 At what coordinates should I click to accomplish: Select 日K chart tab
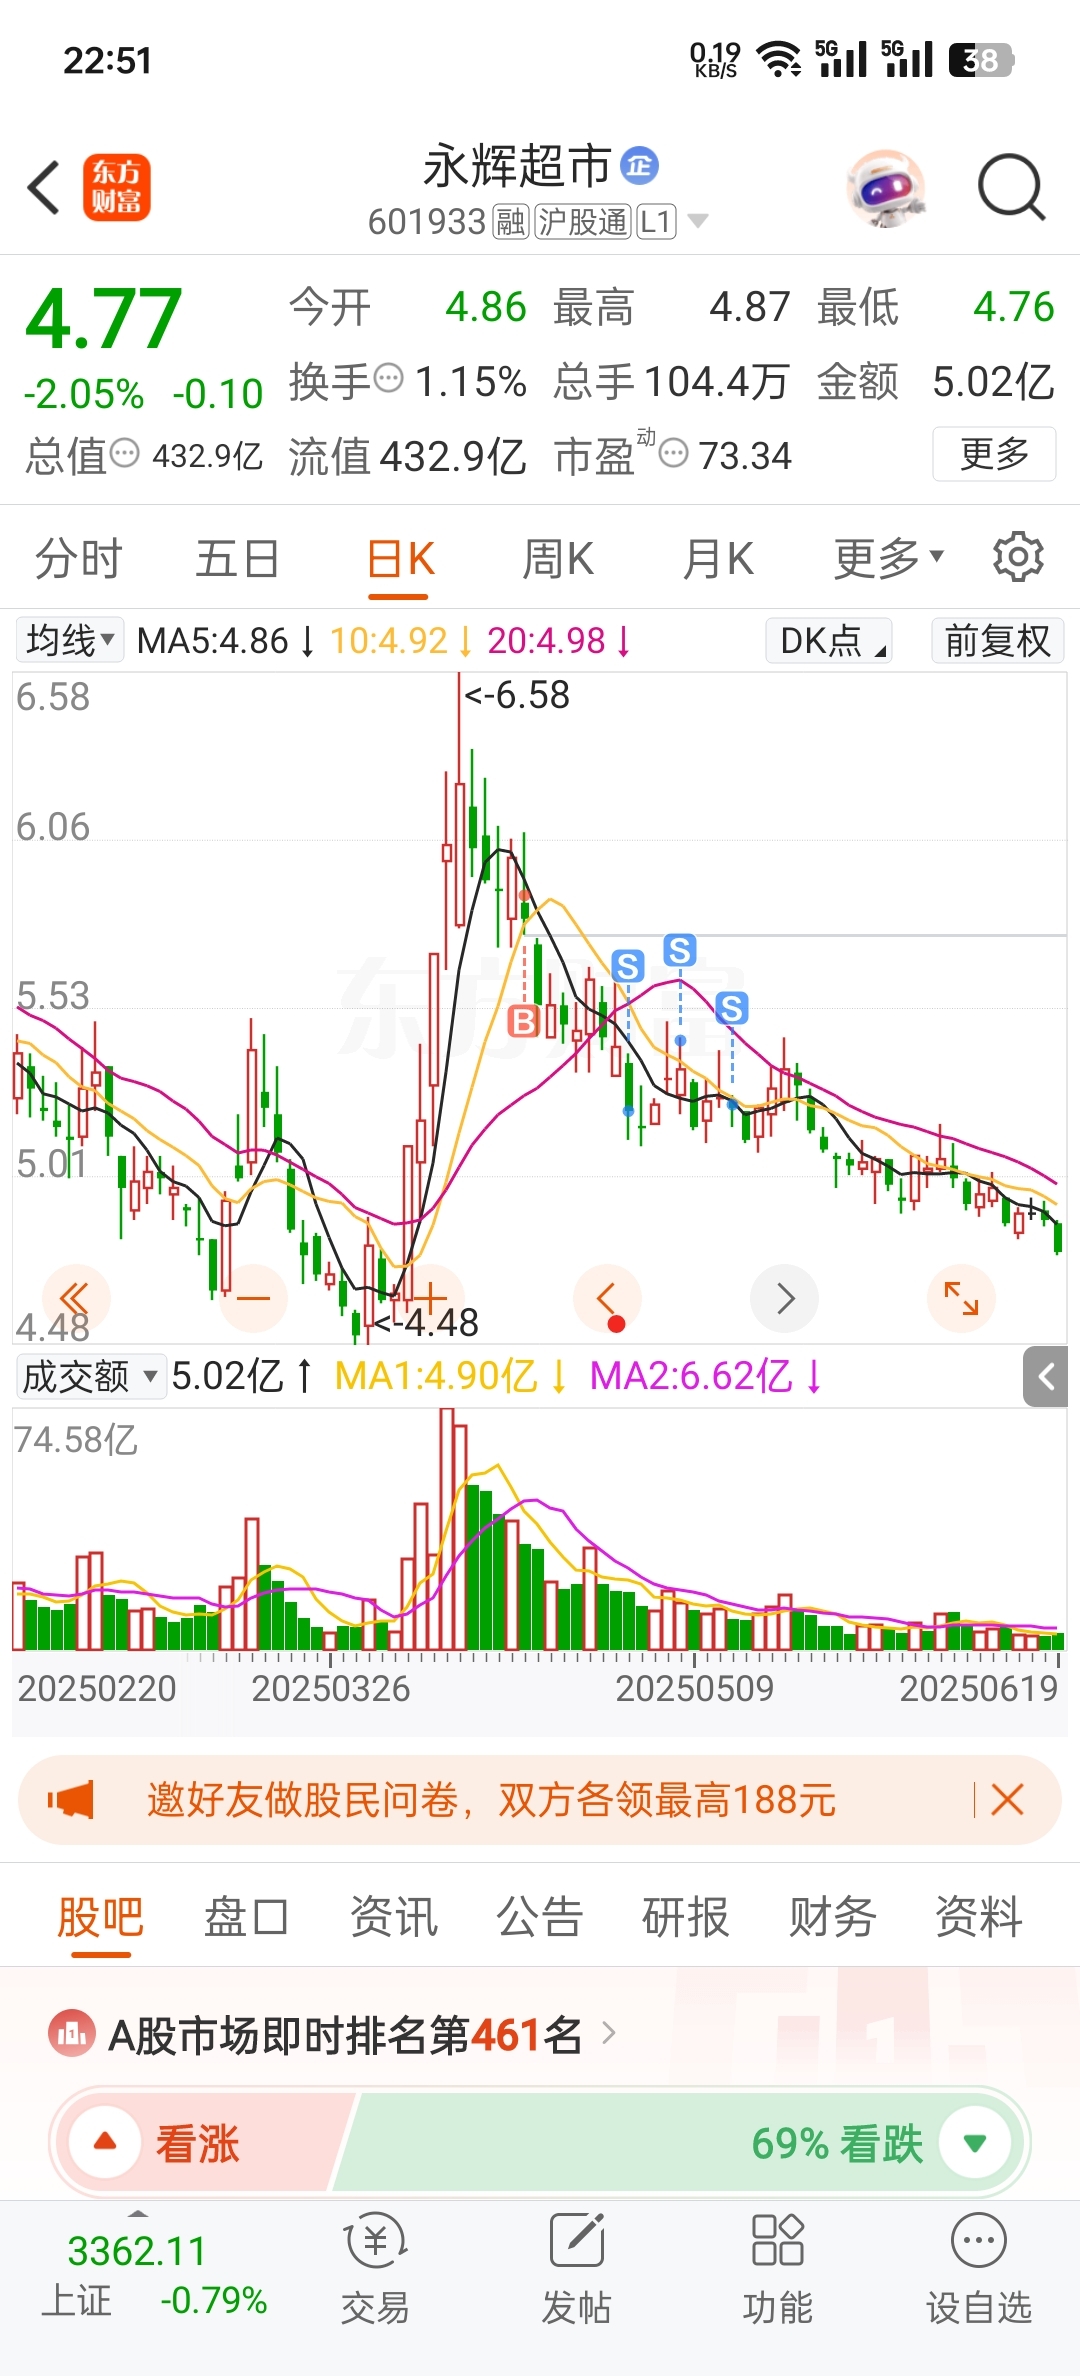400,557
